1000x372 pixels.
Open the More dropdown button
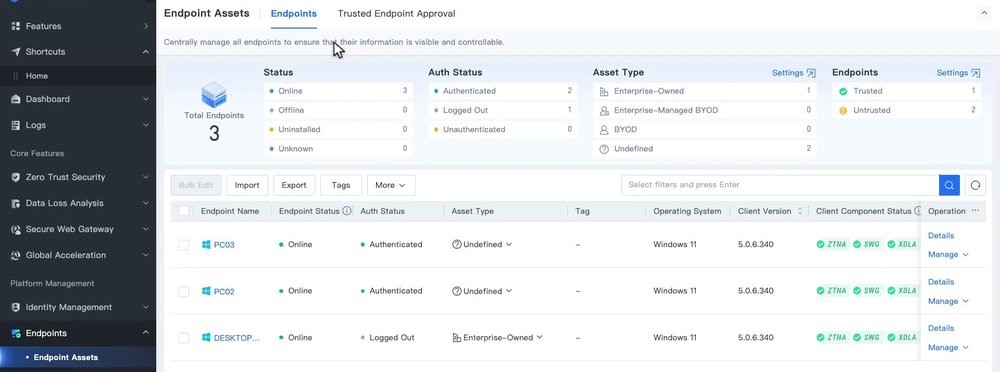coord(391,185)
